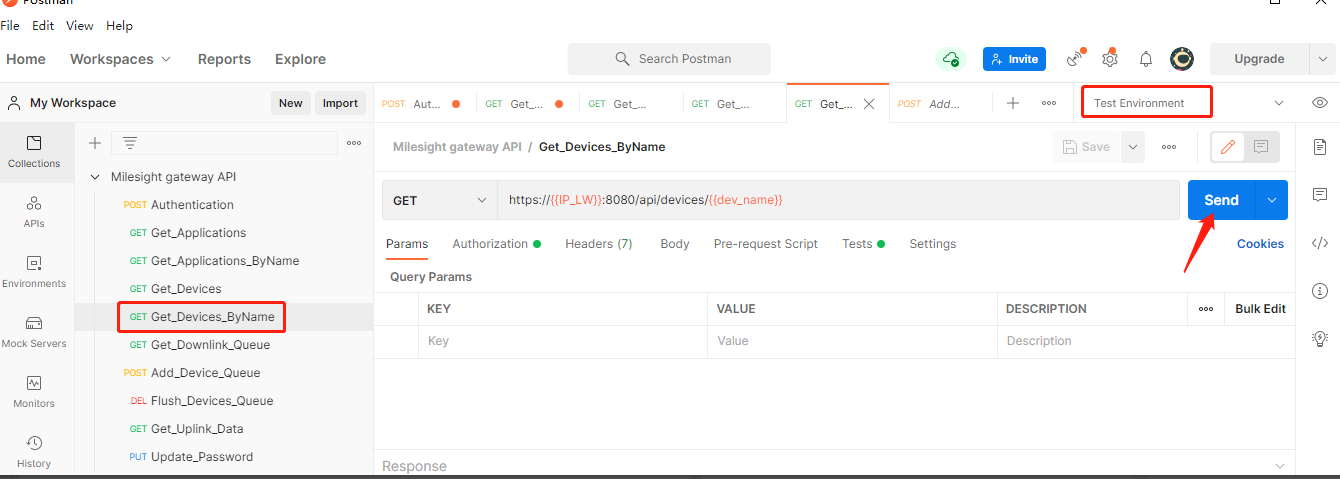Viewport: 1340px width, 479px height.
Task: Switch to the Settings tab
Action: click(932, 244)
